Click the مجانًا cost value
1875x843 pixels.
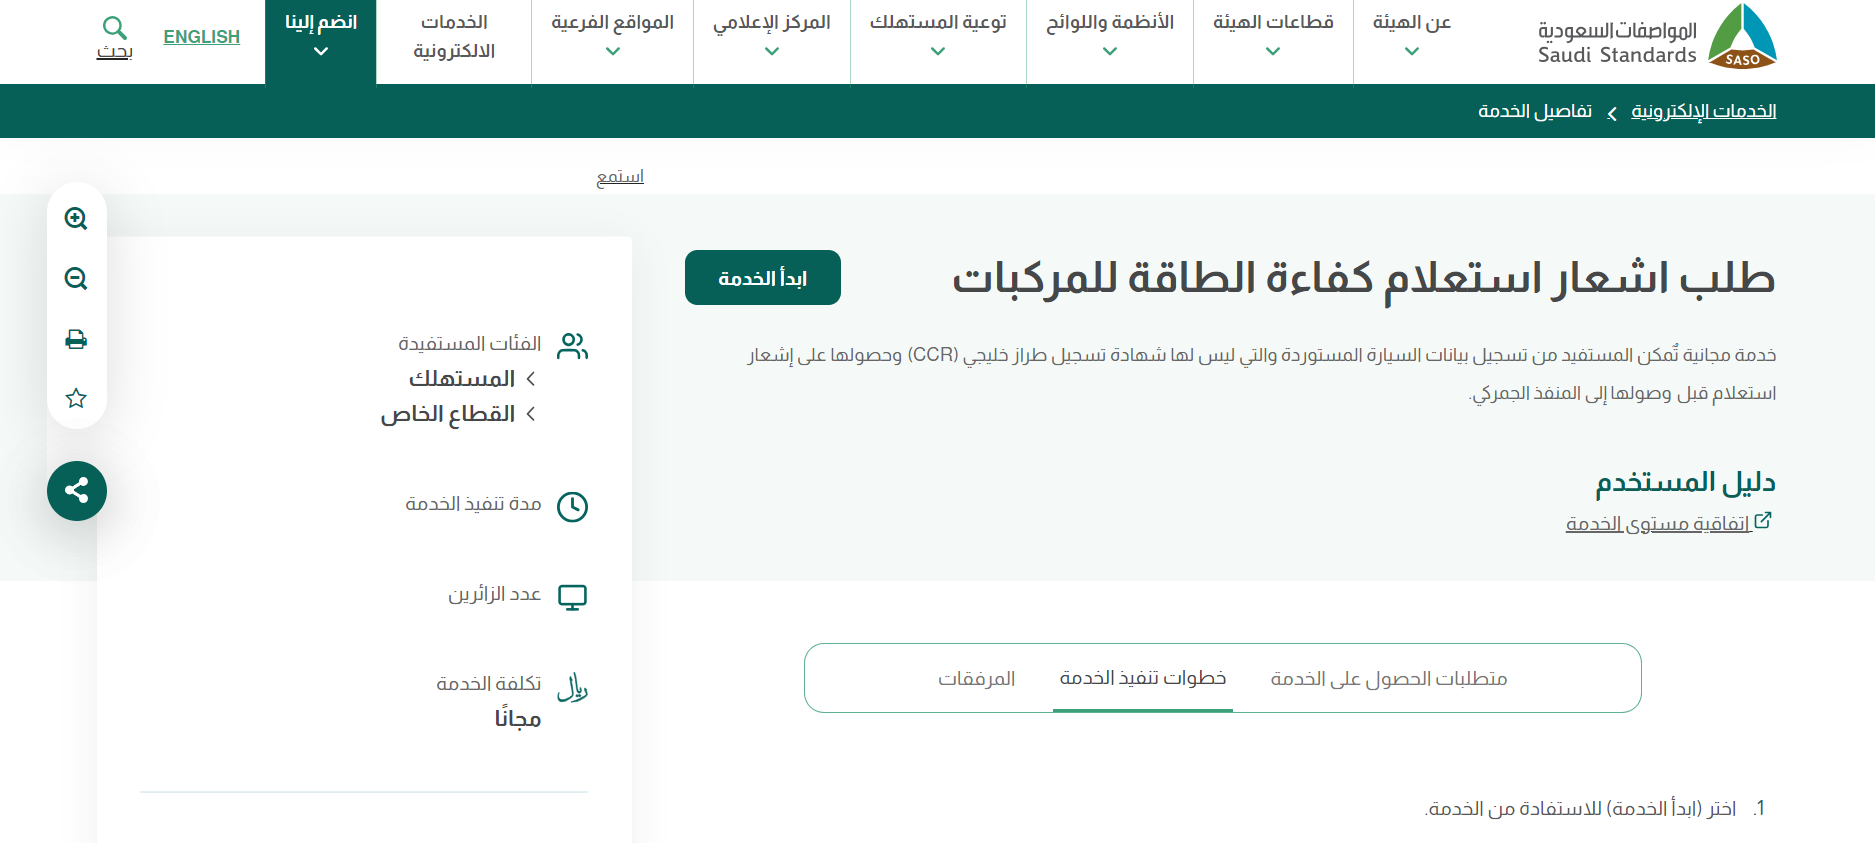[x=518, y=719]
